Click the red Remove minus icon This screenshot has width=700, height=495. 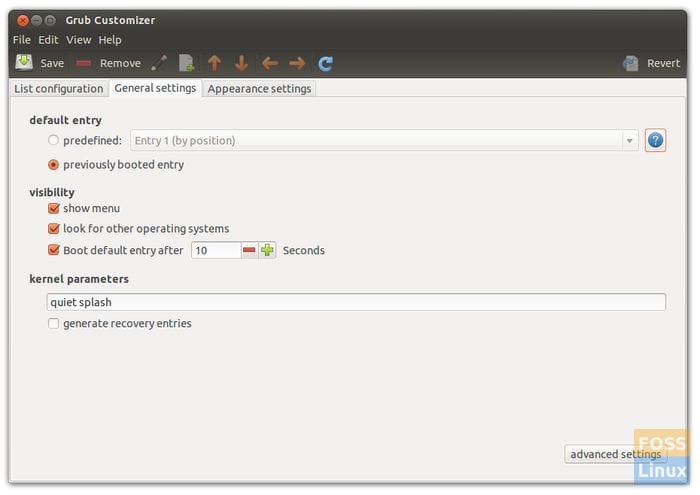[83, 63]
